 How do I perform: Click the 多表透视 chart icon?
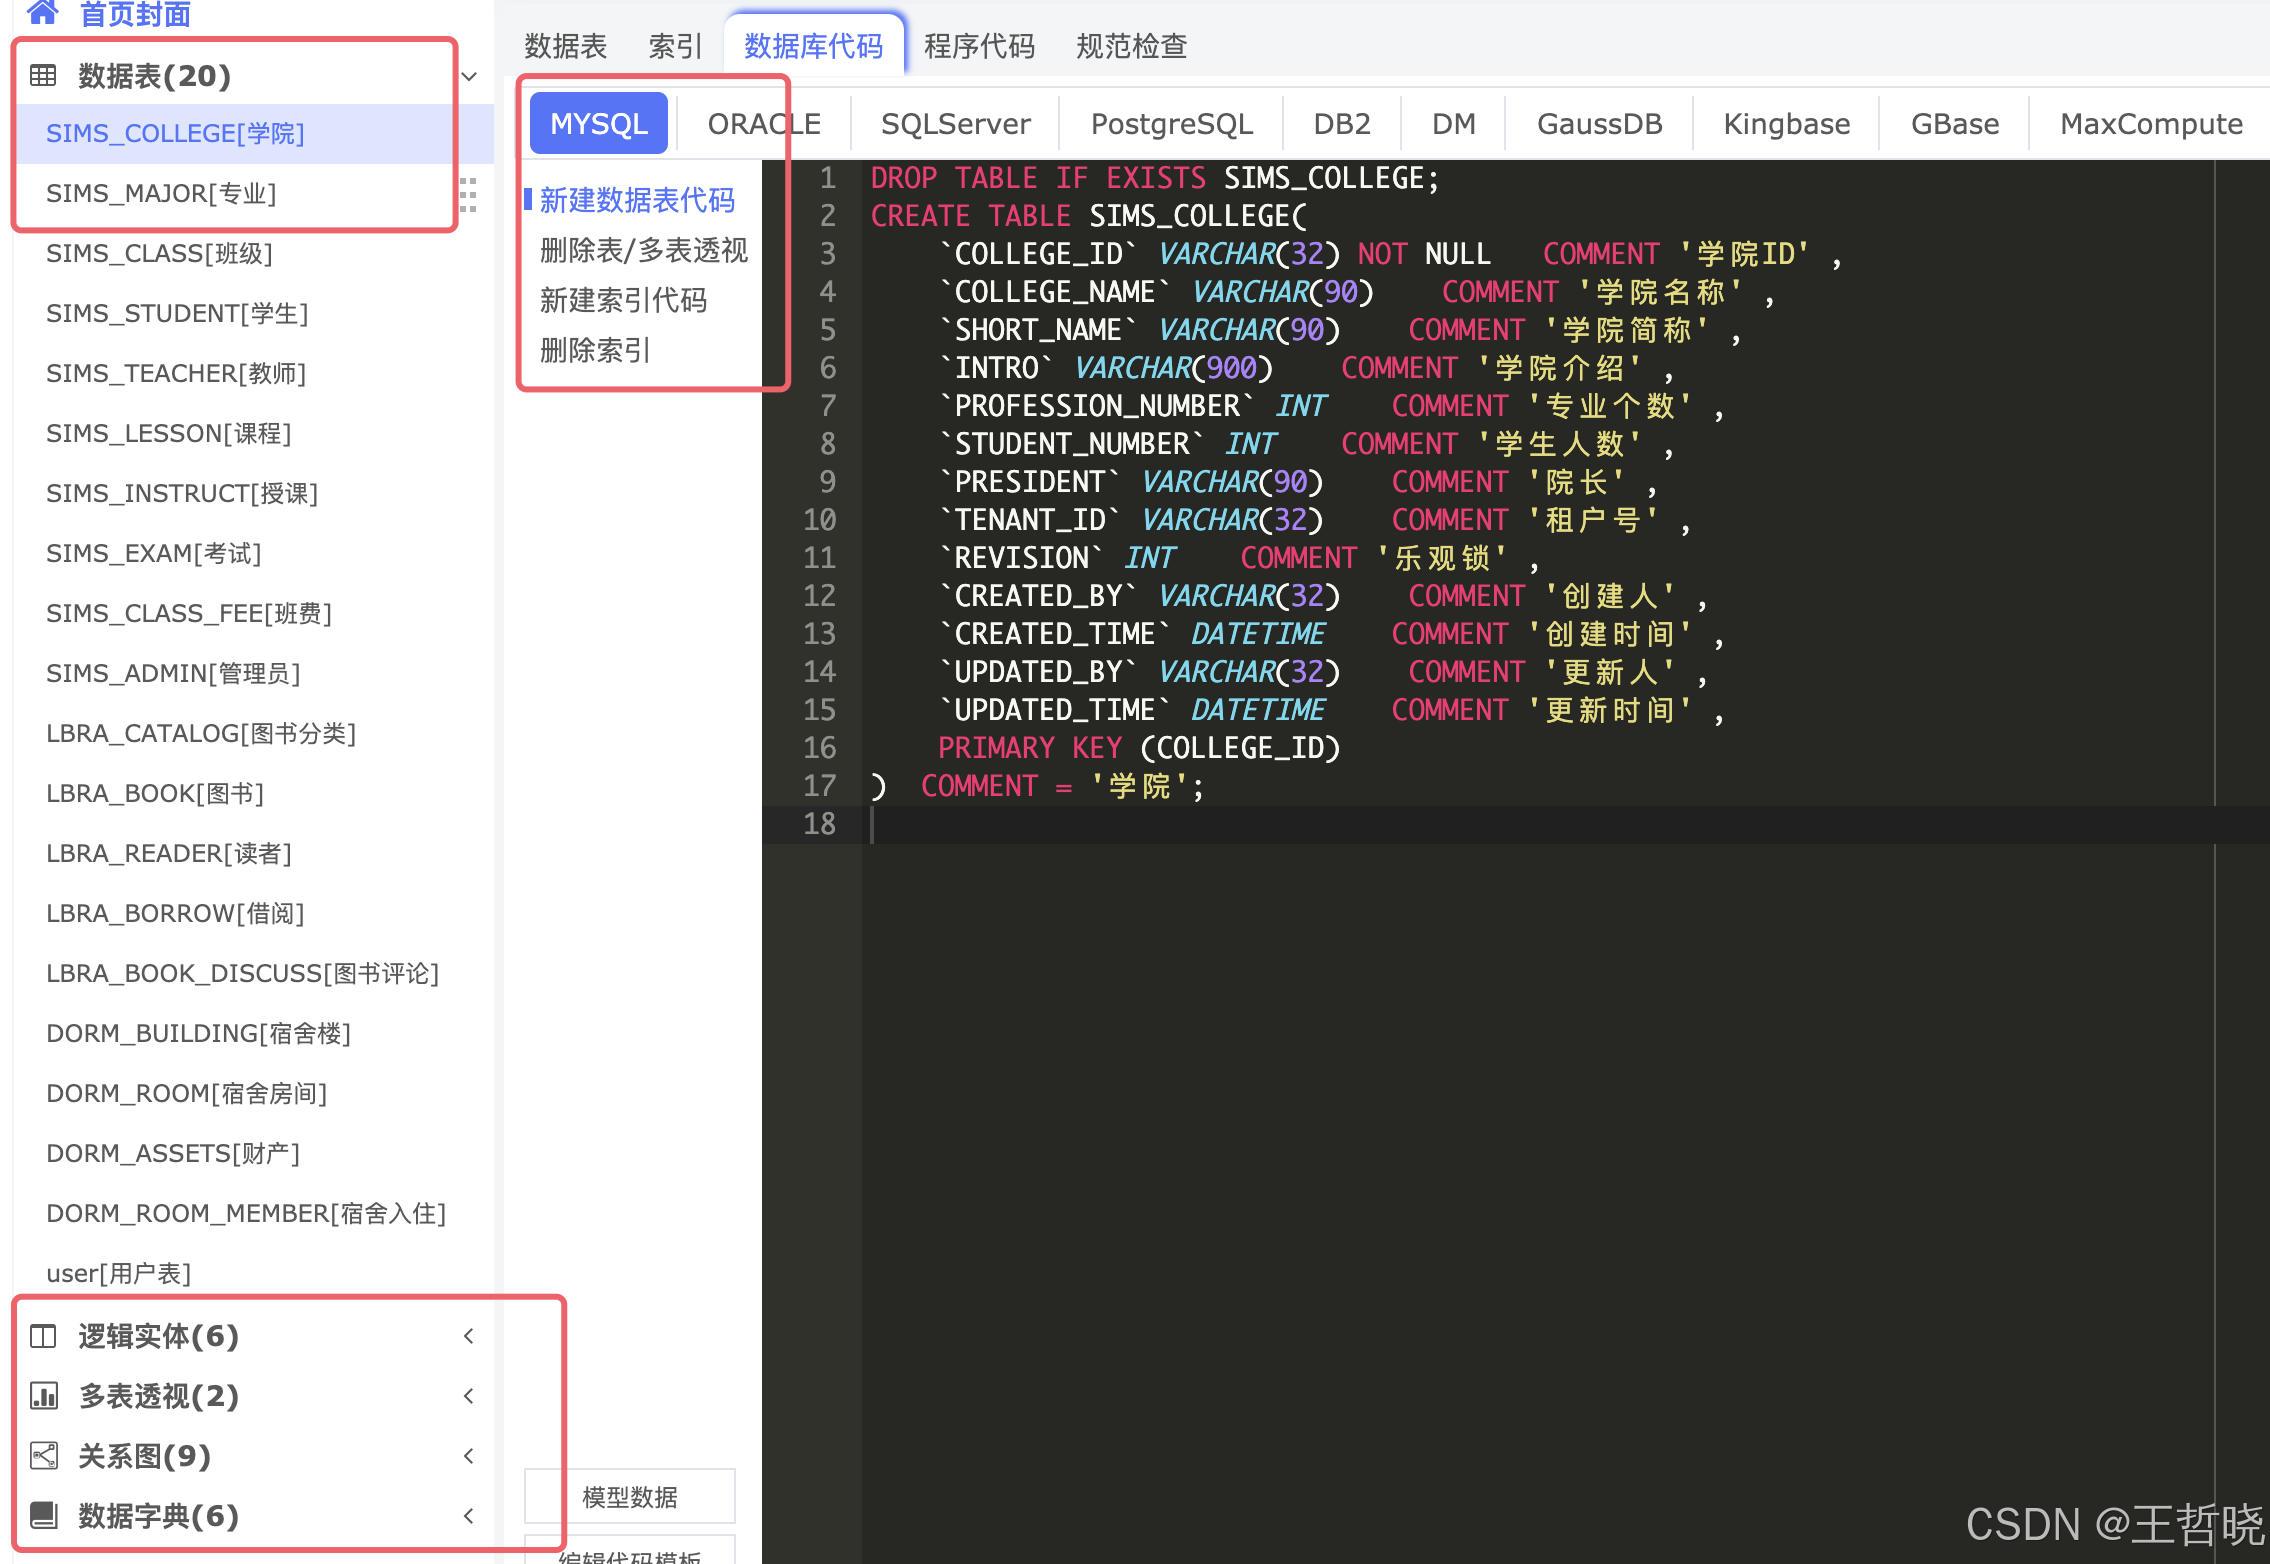[43, 1396]
